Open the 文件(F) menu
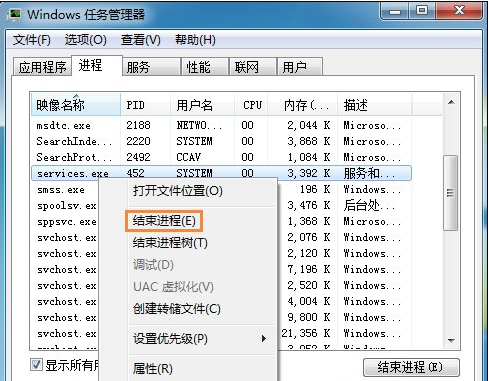Screen dimensions: 488x381 point(32,40)
